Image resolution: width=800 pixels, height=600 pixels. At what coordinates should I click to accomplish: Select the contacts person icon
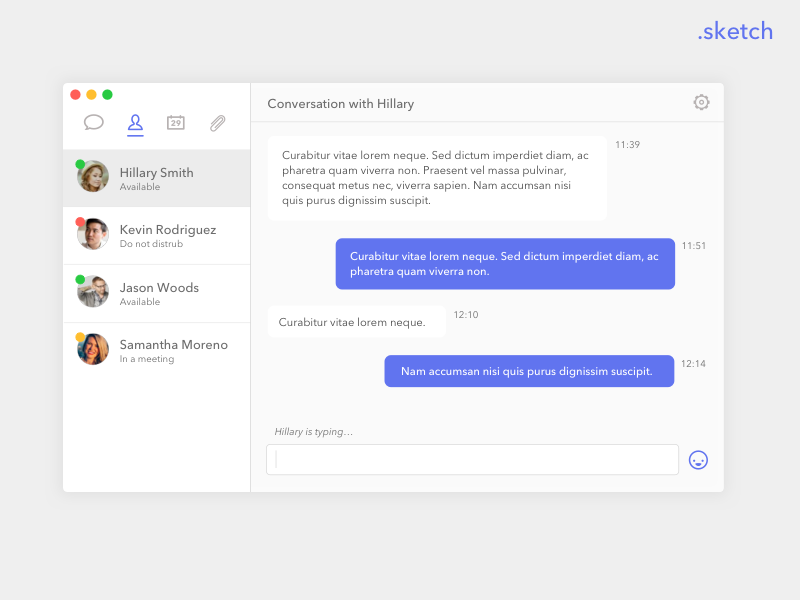pyautogui.click(x=135, y=123)
